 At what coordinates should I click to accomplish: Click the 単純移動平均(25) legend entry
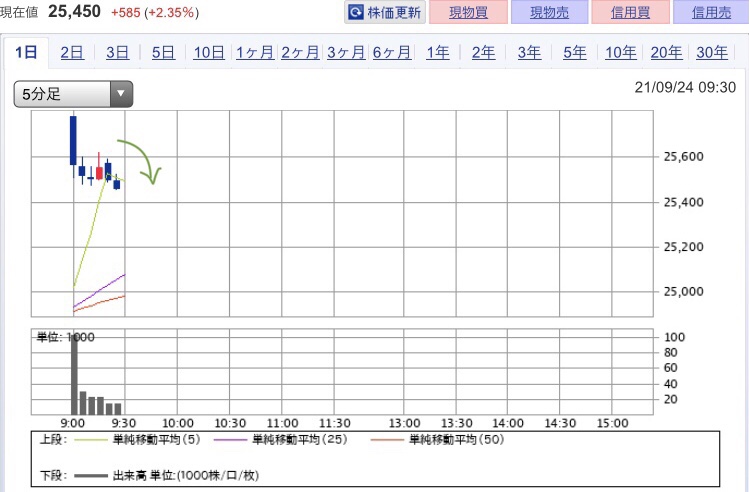pyautogui.click(x=280, y=439)
